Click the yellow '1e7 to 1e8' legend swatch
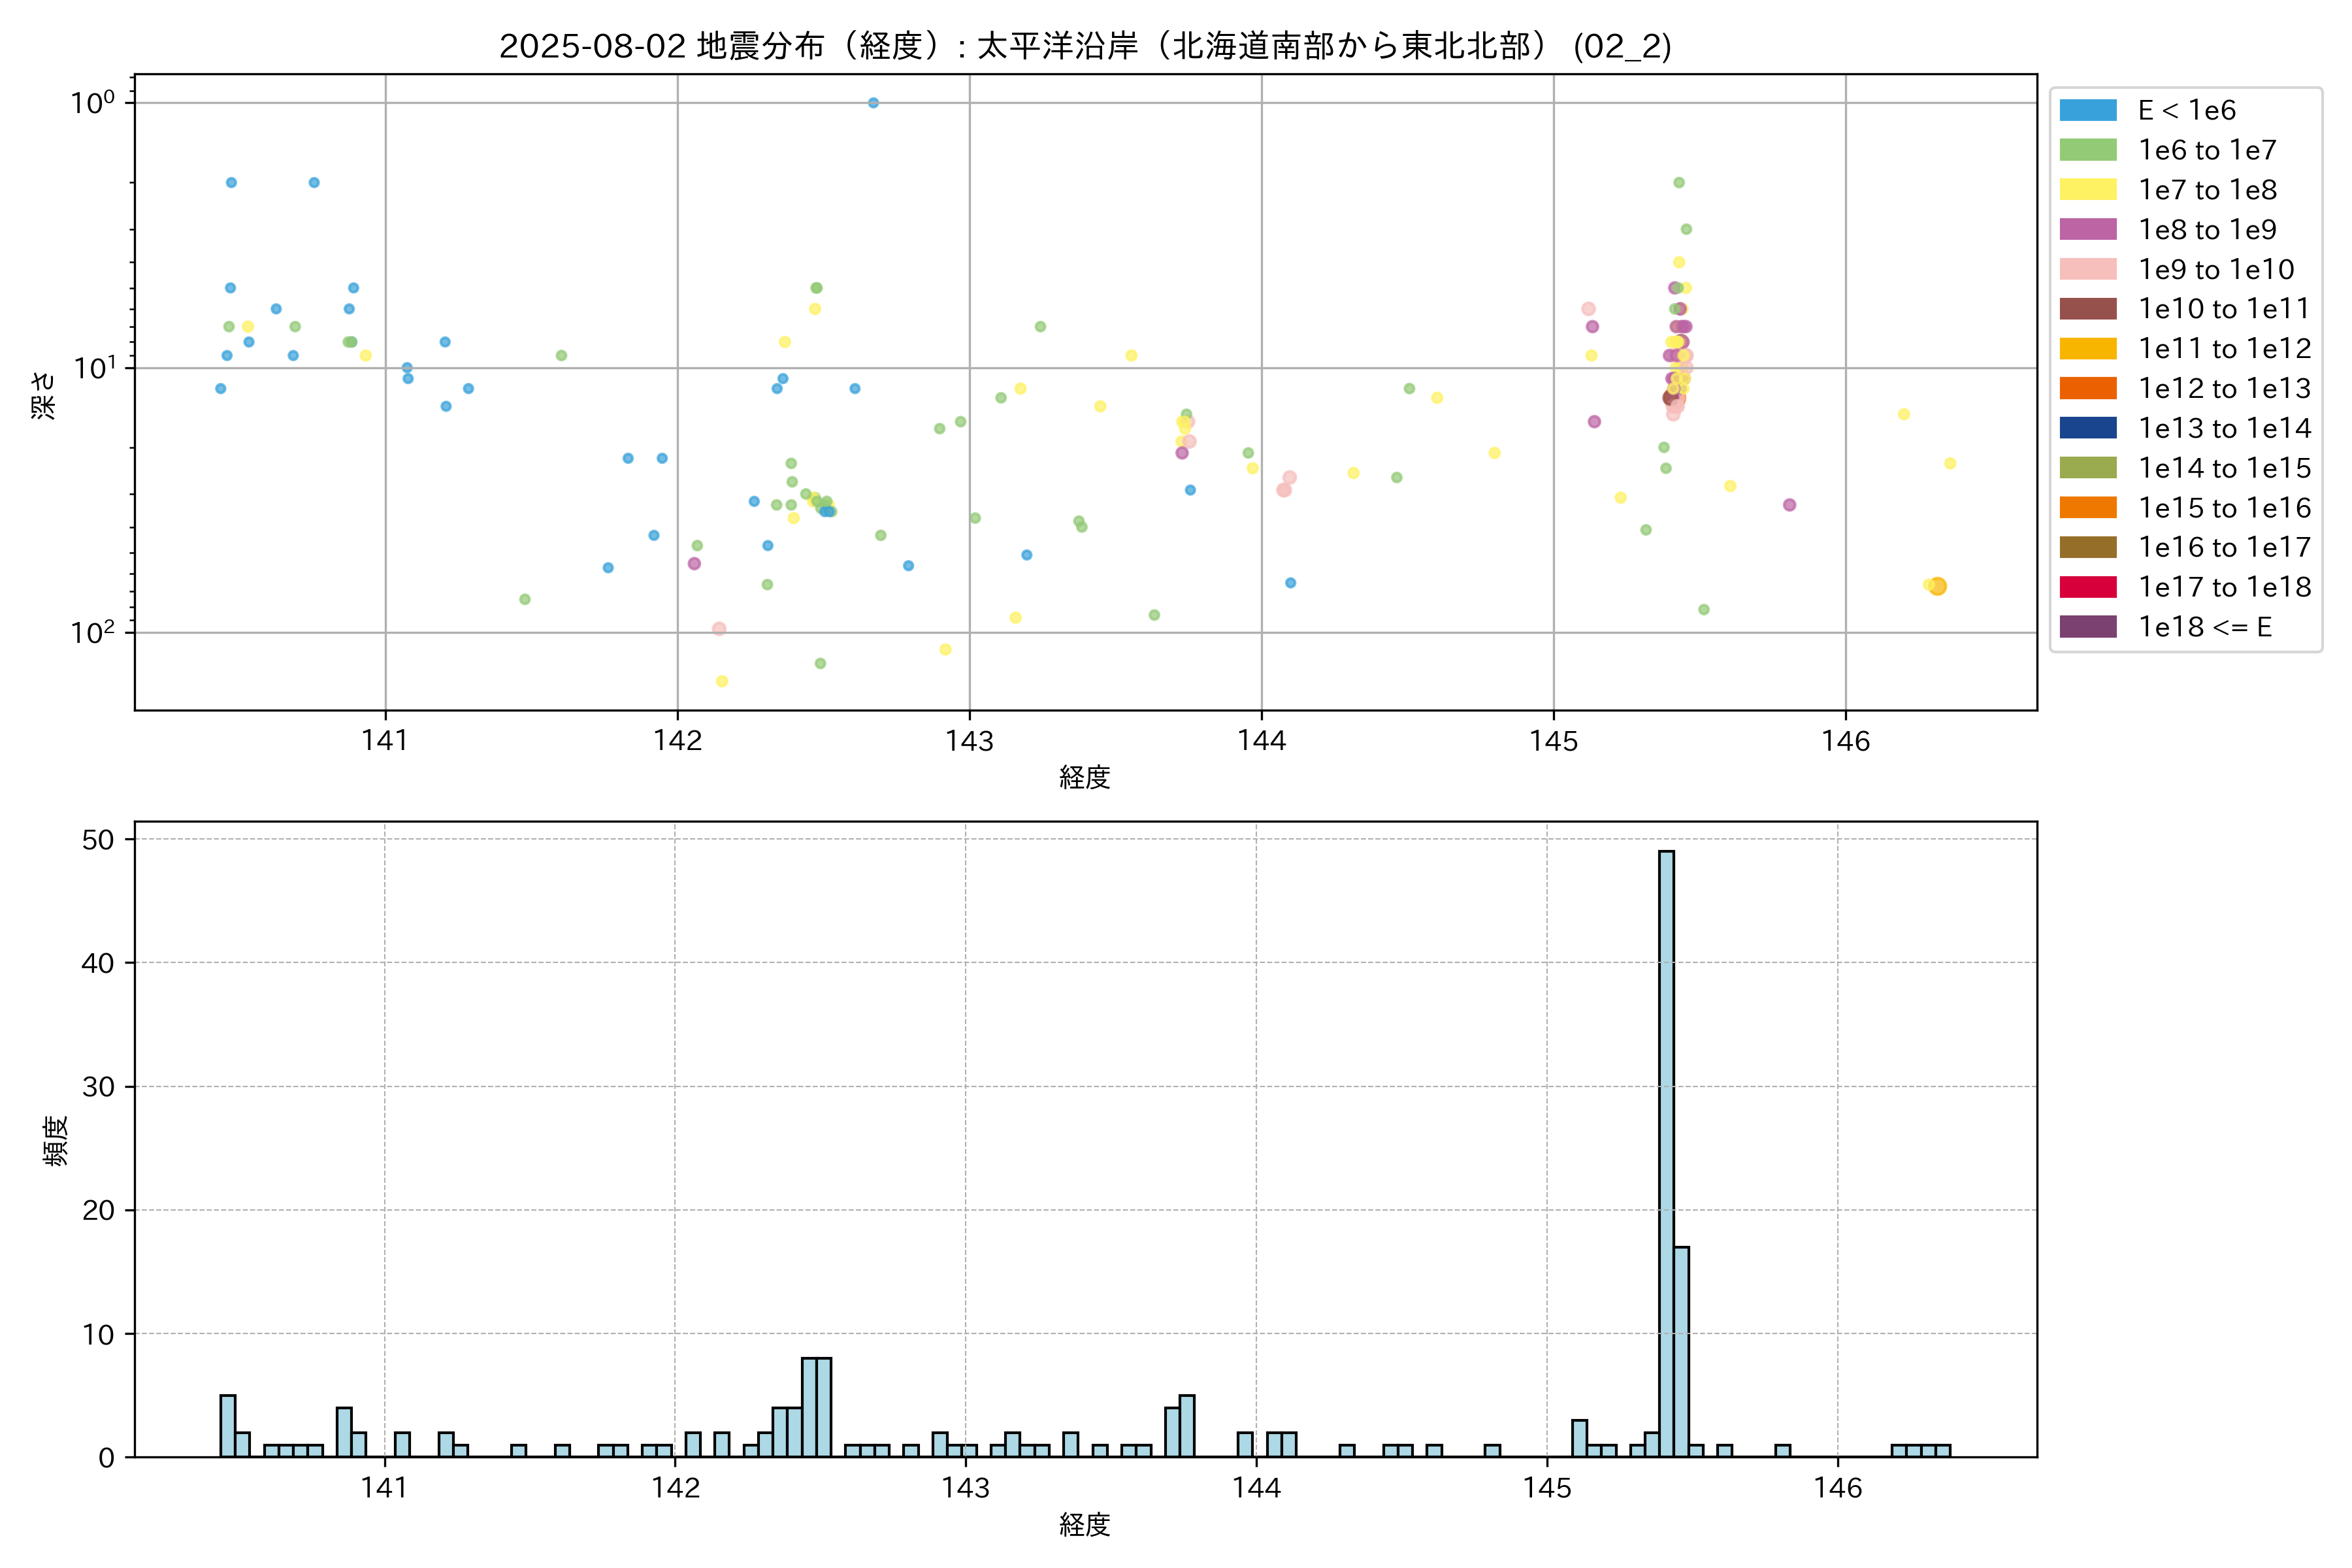This screenshot has height=1568, width=2352. 2087,190
